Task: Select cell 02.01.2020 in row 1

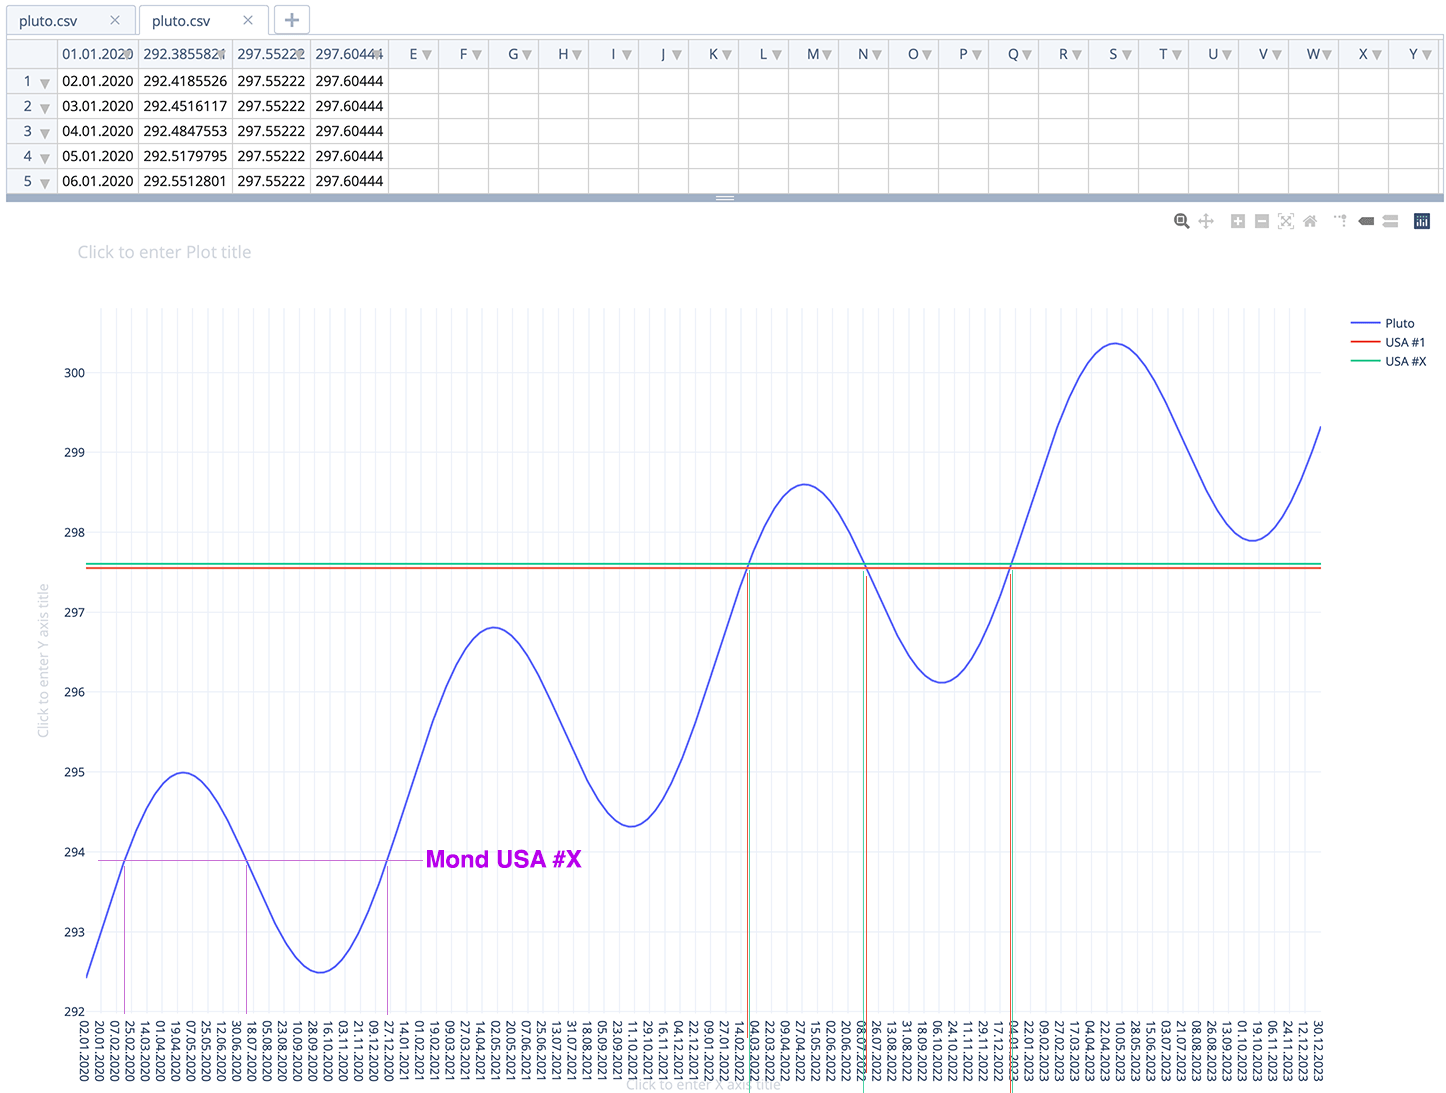Action: [x=98, y=81]
